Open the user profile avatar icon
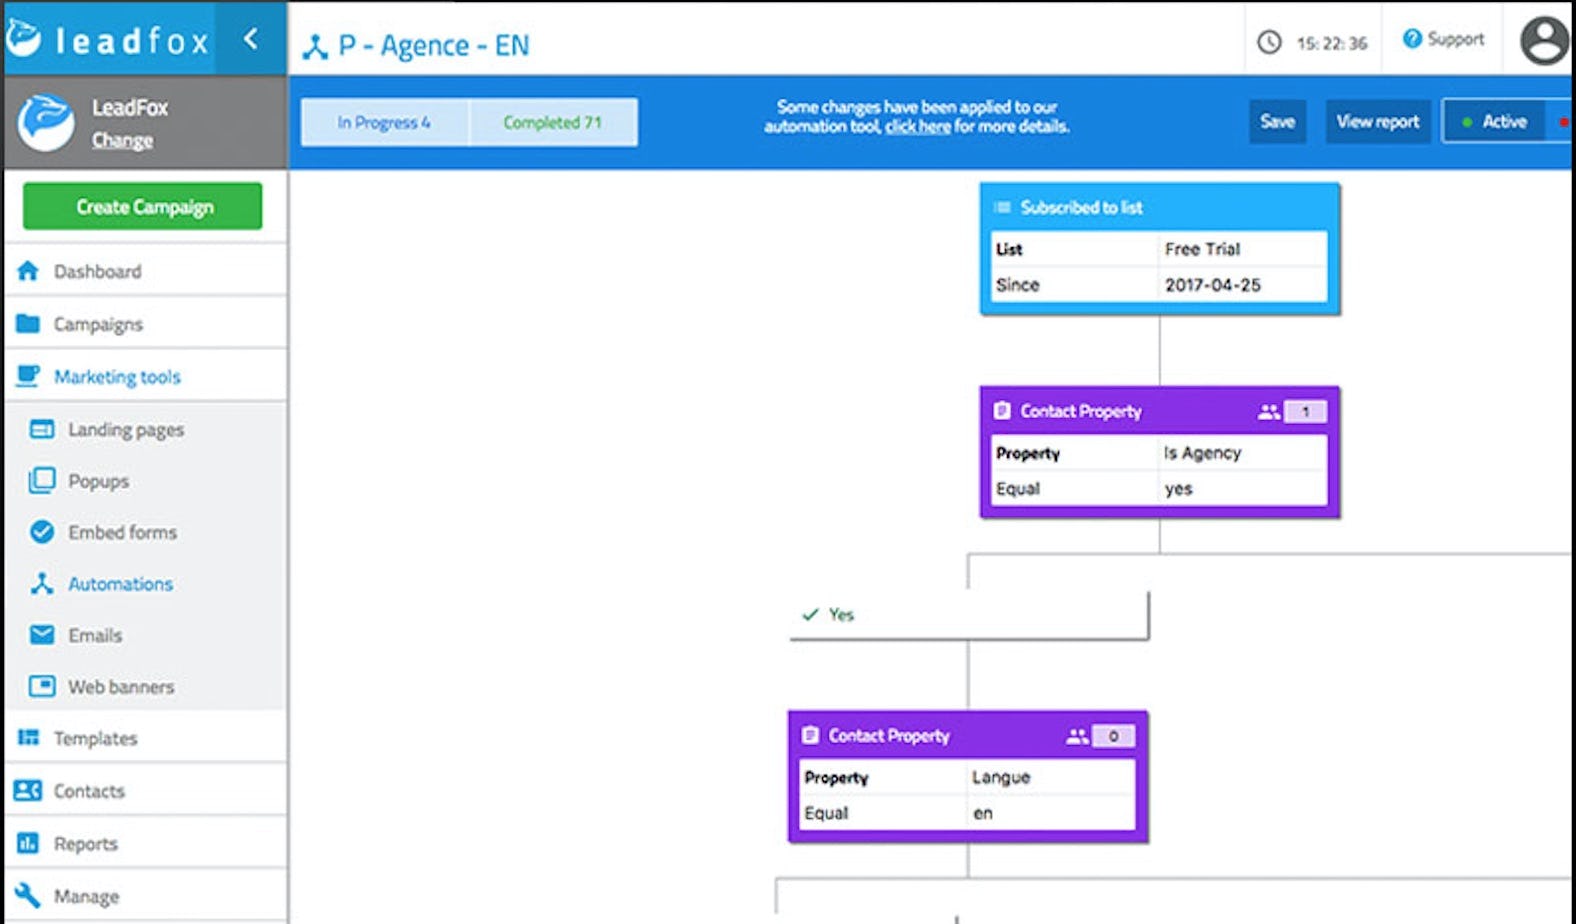This screenshot has height=924, width=1576. coord(1544,41)
